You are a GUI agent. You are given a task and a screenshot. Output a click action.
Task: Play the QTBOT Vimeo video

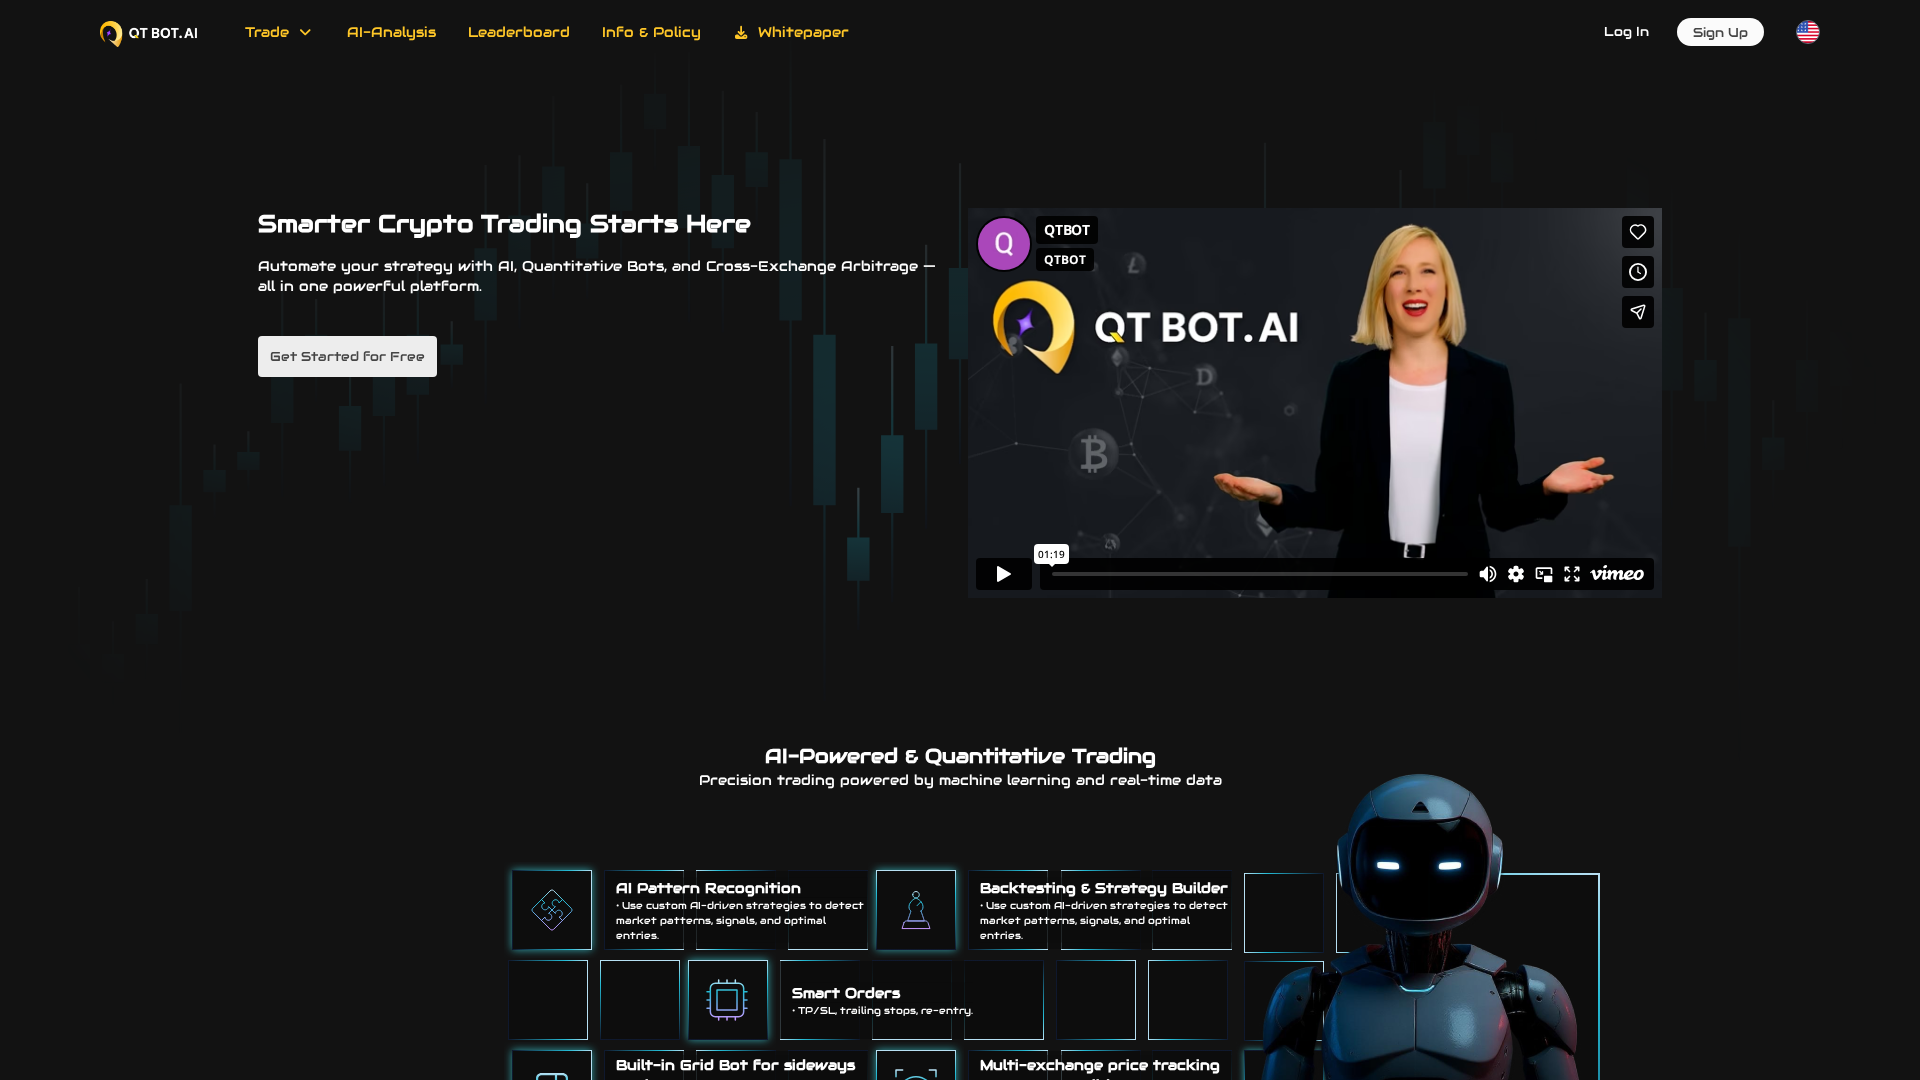1003,574
